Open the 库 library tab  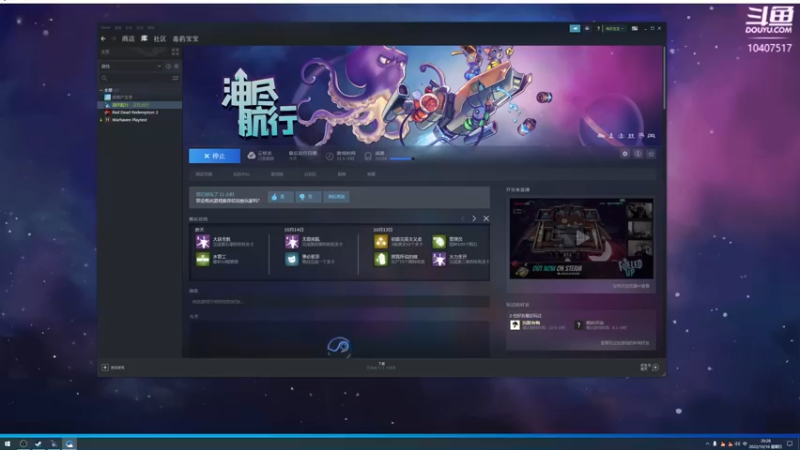coord(144,39)
